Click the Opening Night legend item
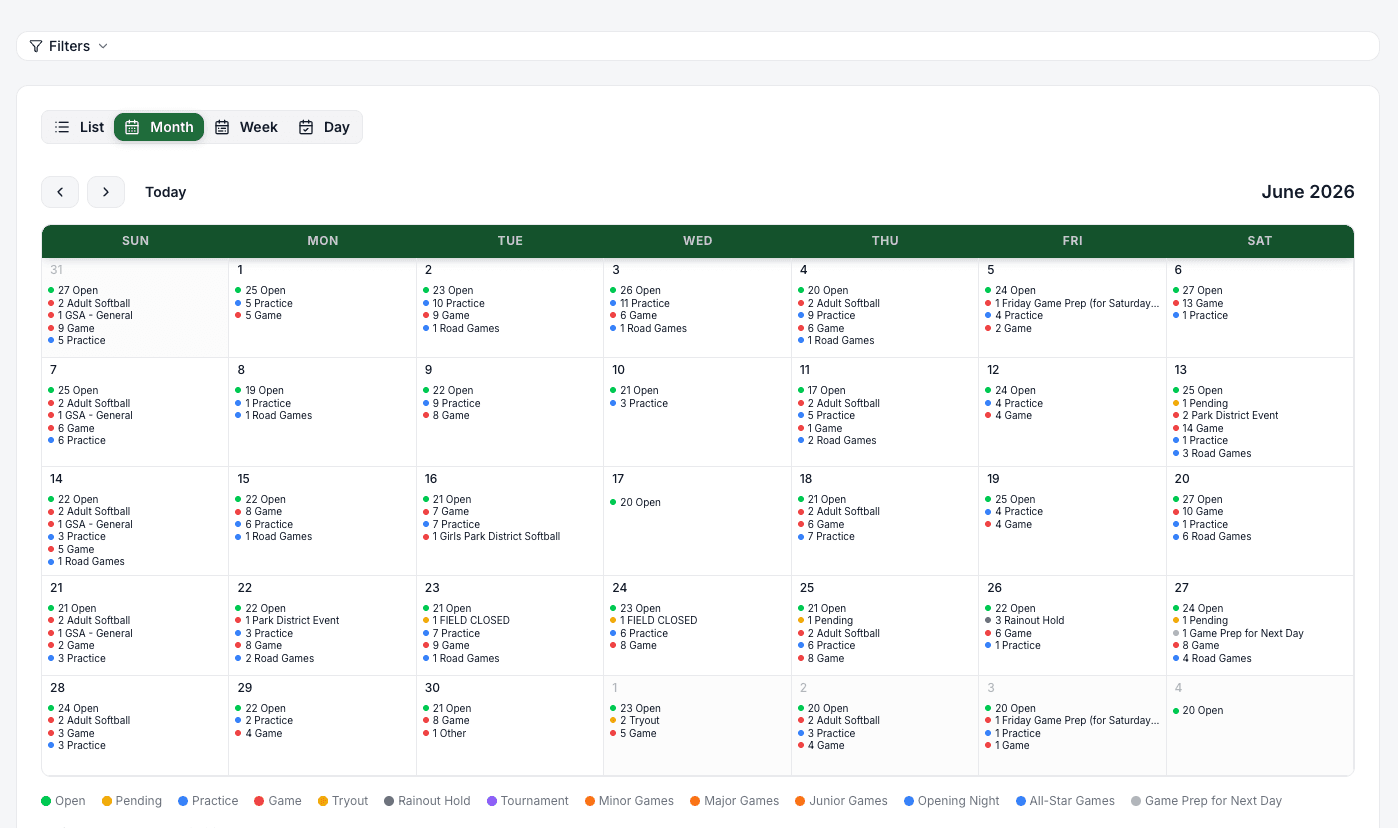The width and height of the screenshot is (1398, 828). (x=952, y=801)
